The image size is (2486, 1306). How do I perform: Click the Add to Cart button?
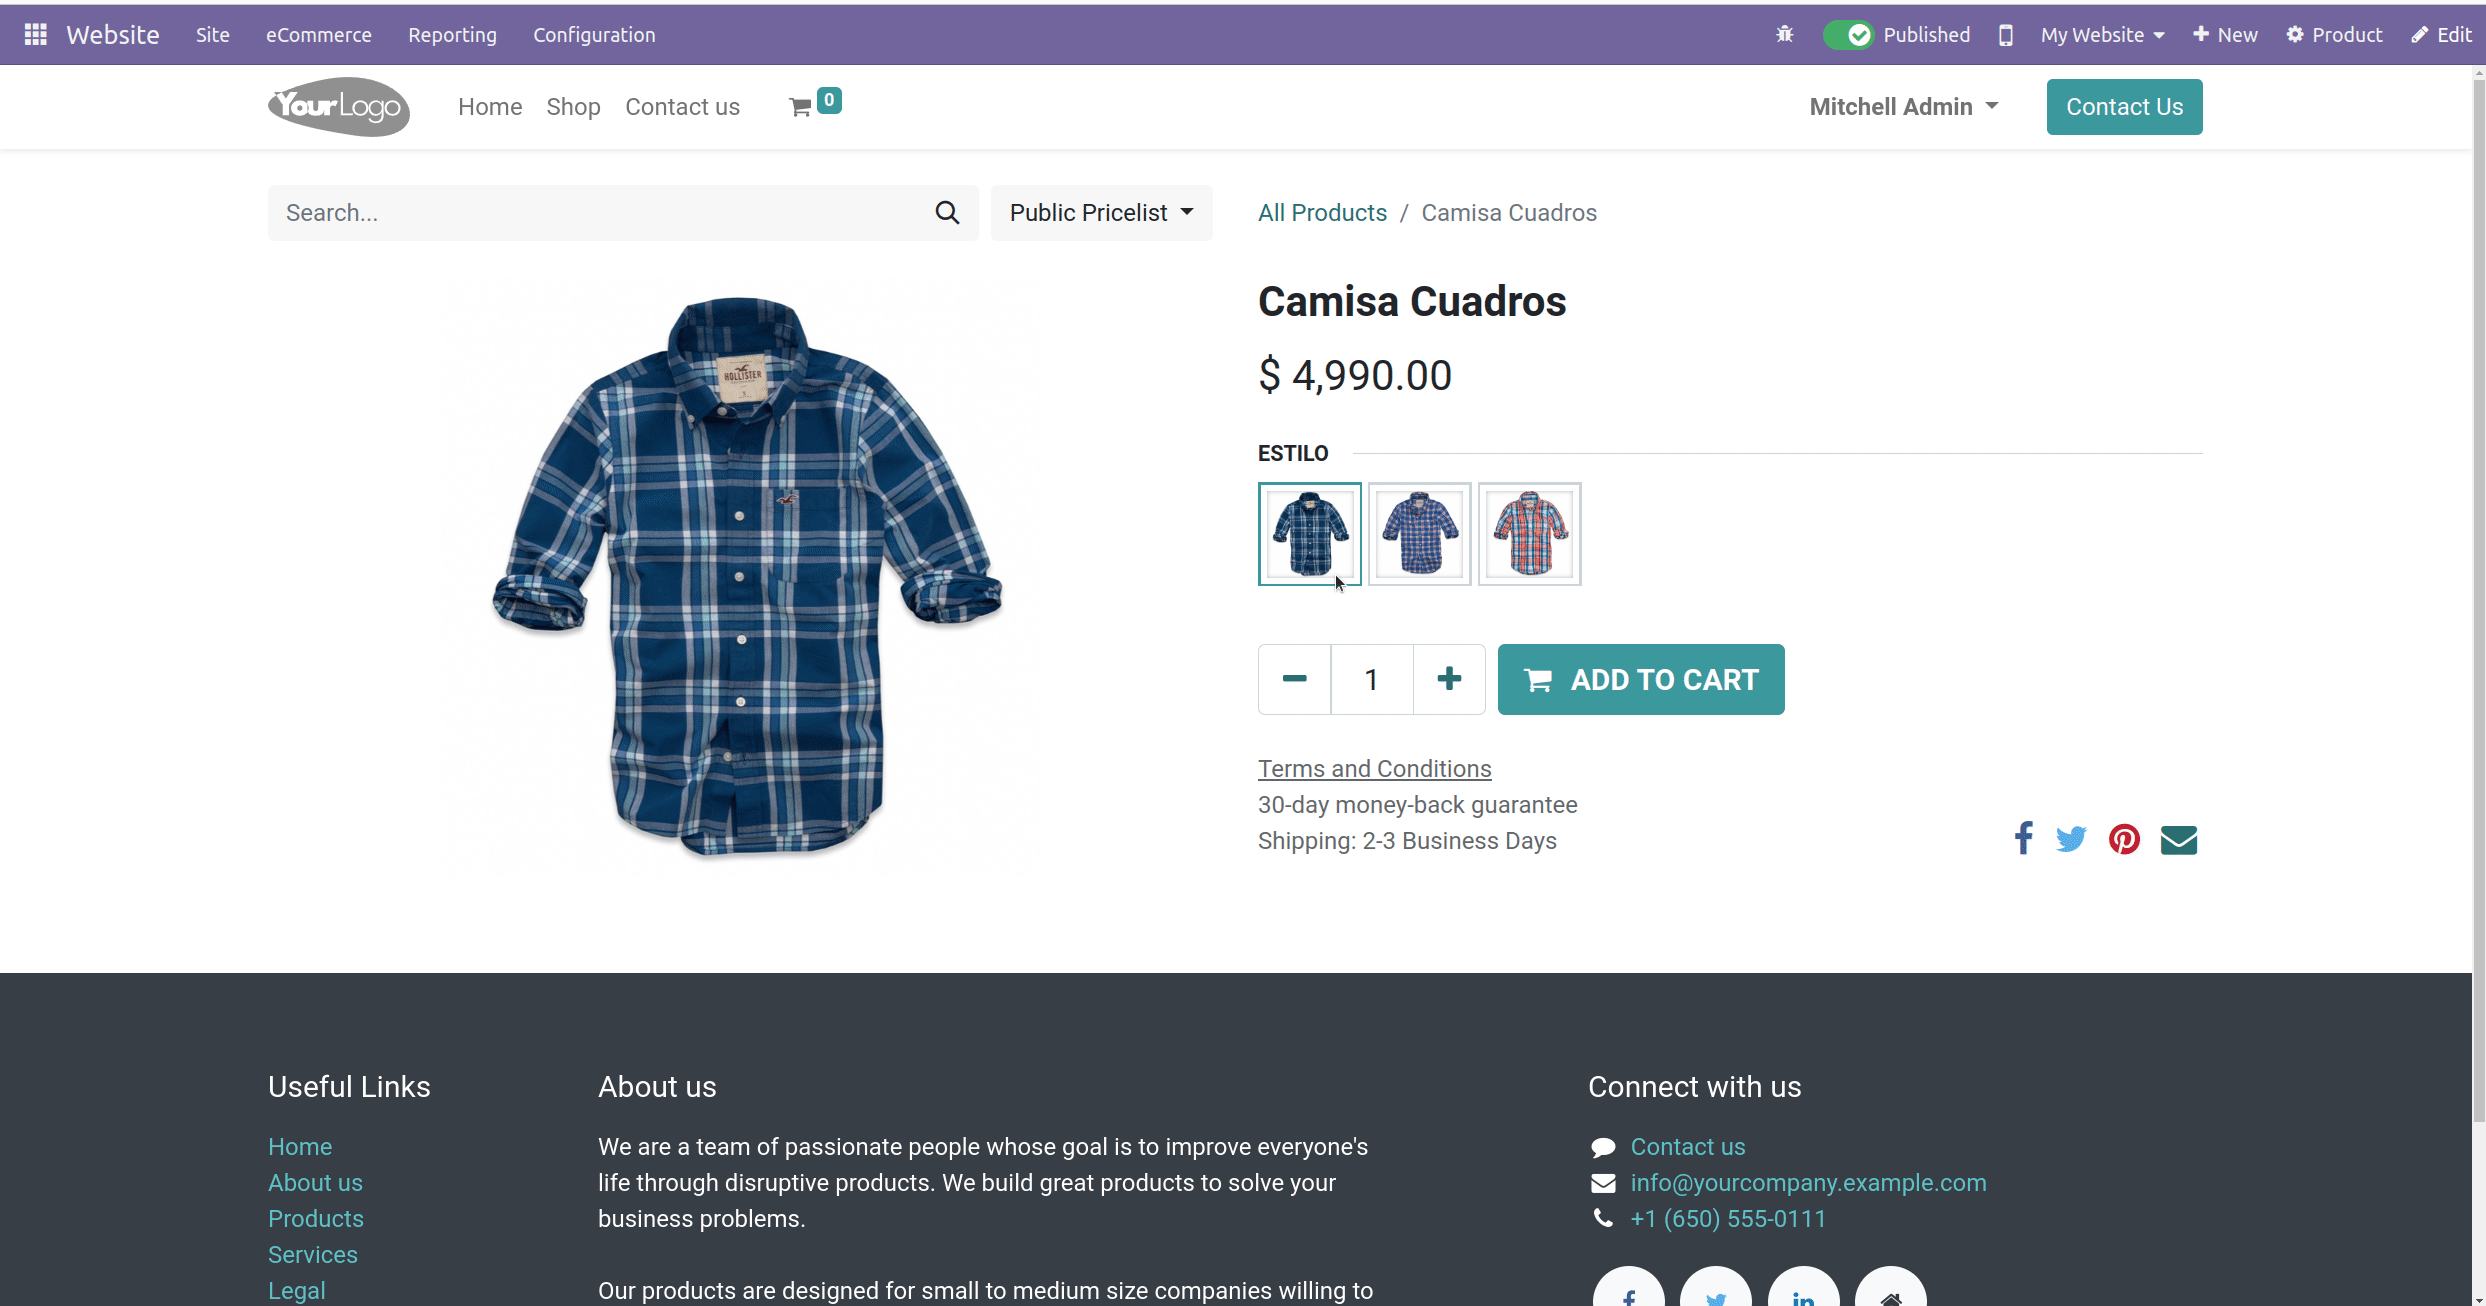(x=1641, y=679)
